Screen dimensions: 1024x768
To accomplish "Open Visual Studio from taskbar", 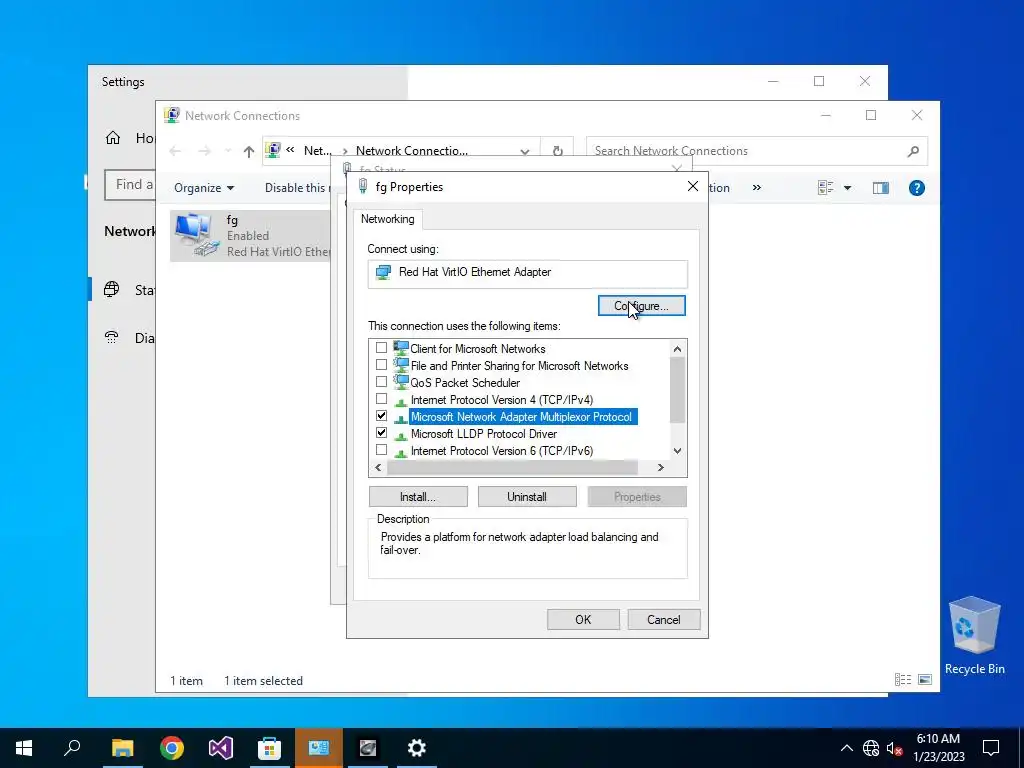I will pos(221,748).
